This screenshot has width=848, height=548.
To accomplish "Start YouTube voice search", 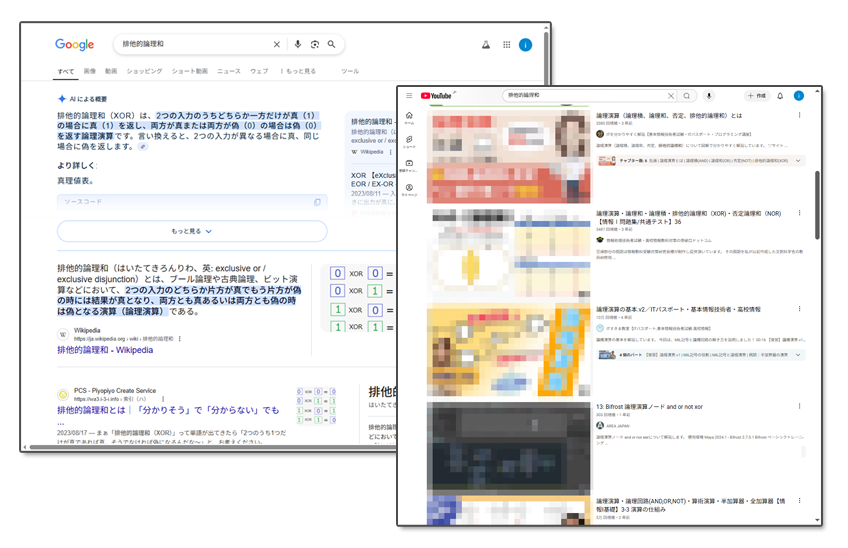I will [708, 96].
